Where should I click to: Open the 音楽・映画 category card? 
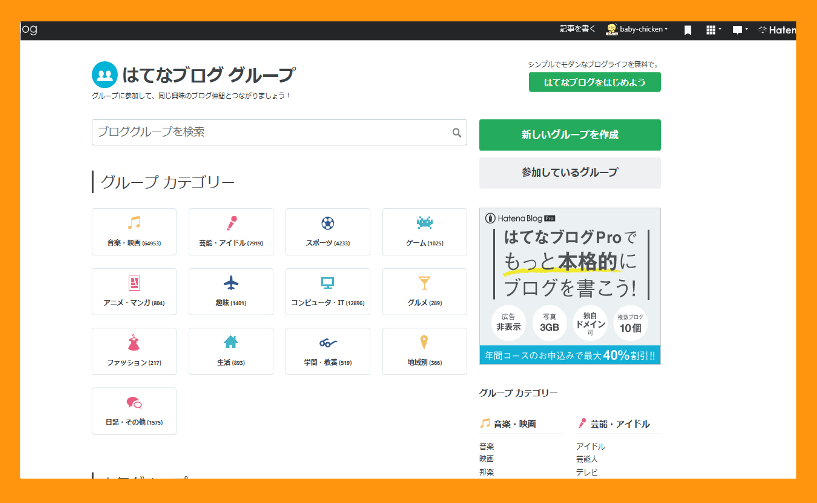[134, 231]
